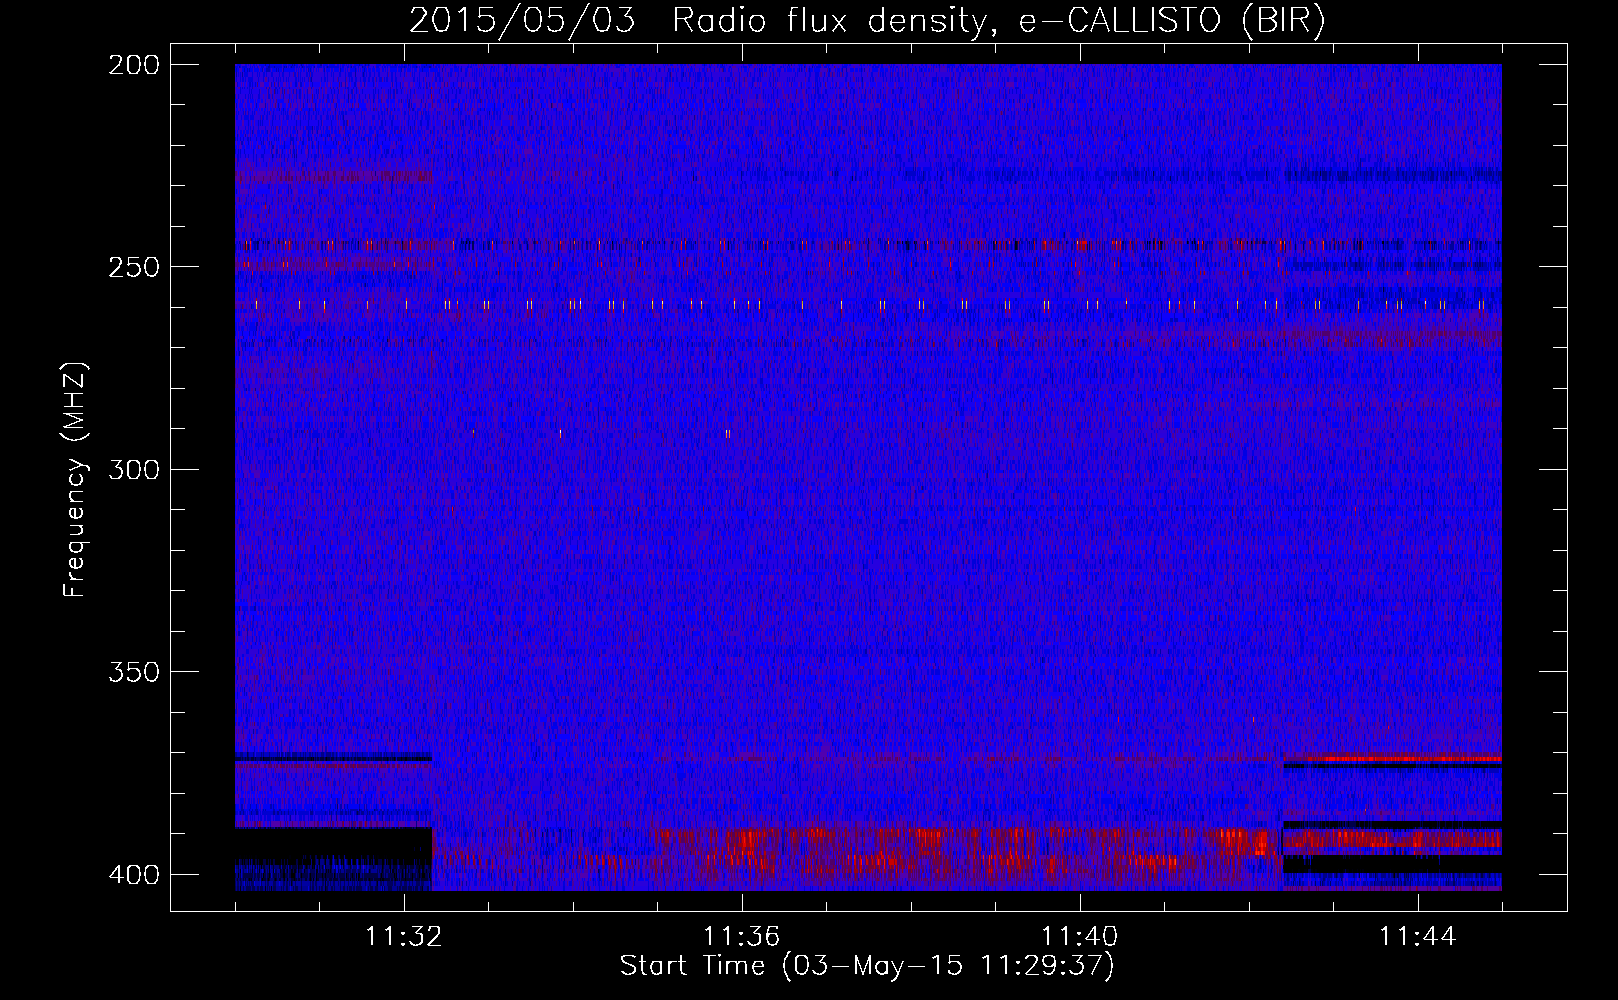Click the 250 frequency tick label
This screenshot has width=1618, height=1000.
point(133,267)
